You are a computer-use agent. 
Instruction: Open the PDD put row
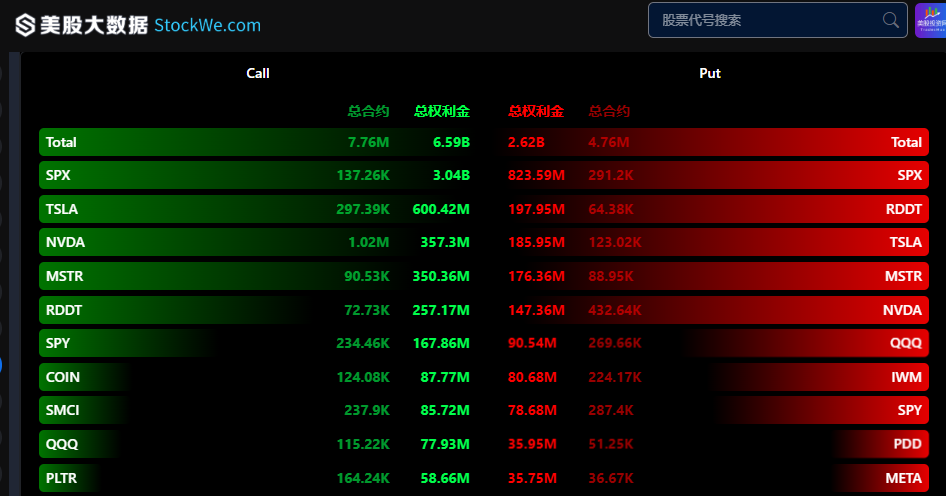pos(715,444)
